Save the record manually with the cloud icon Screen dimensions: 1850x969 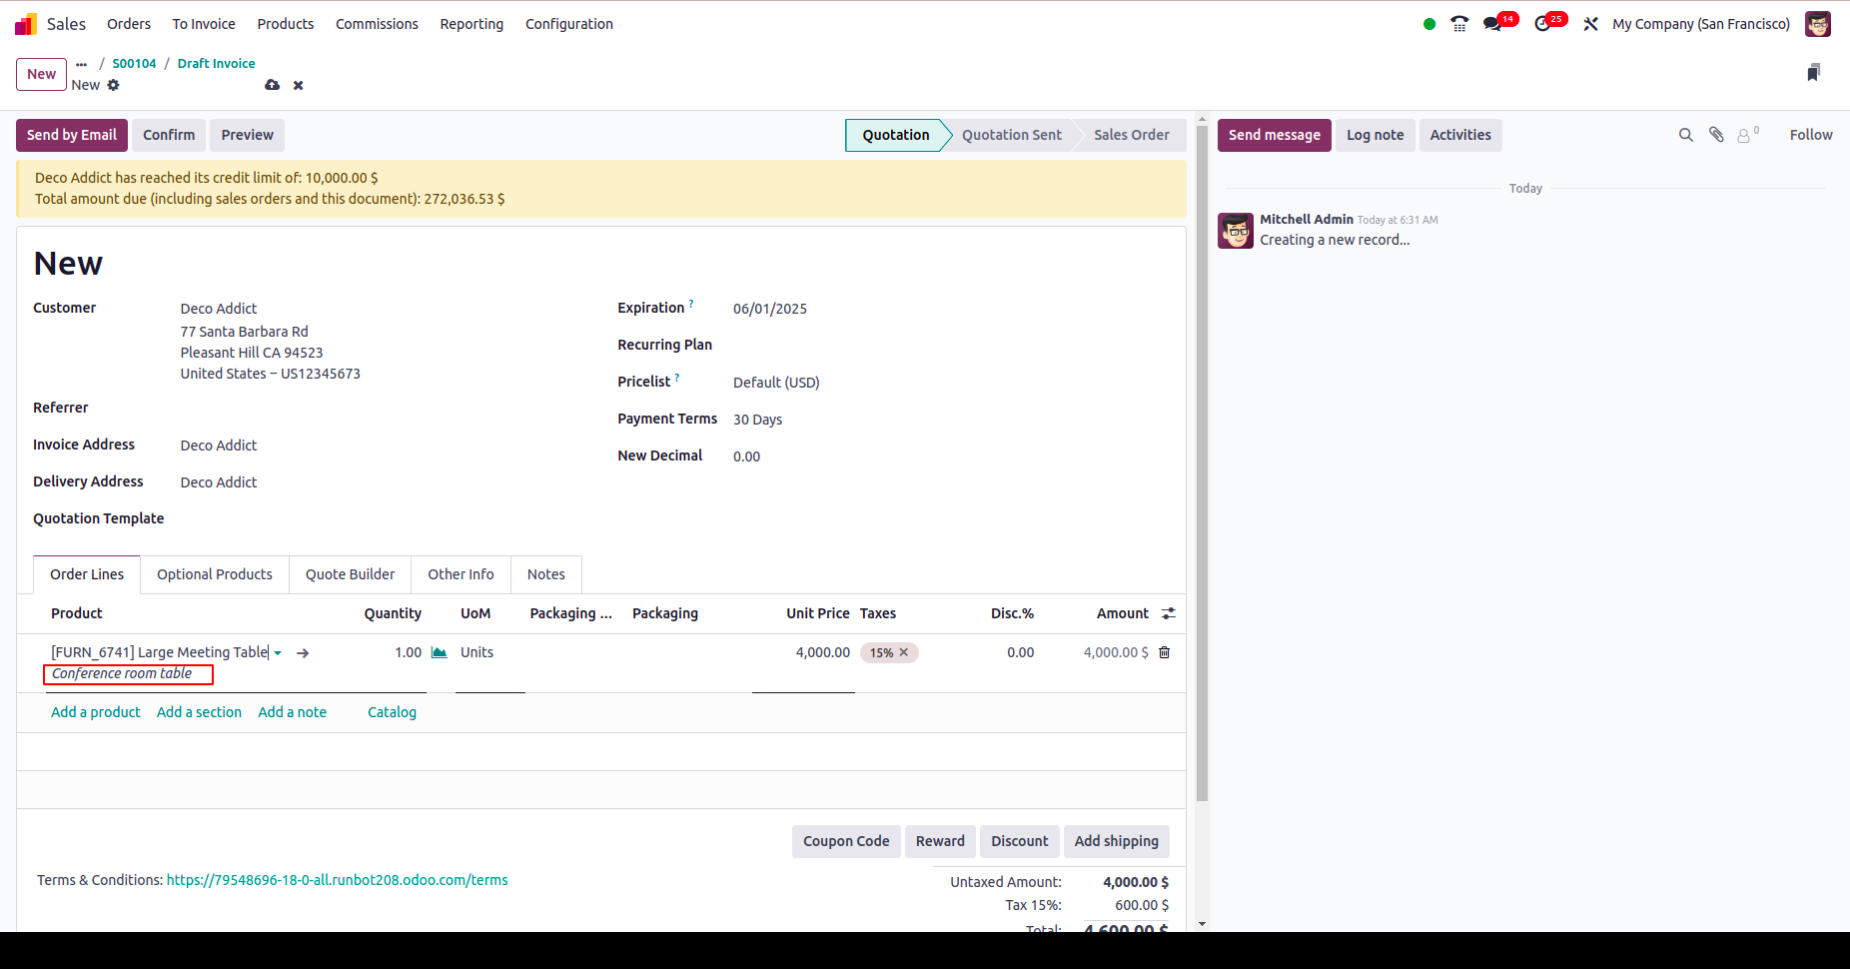pos(272,85)
